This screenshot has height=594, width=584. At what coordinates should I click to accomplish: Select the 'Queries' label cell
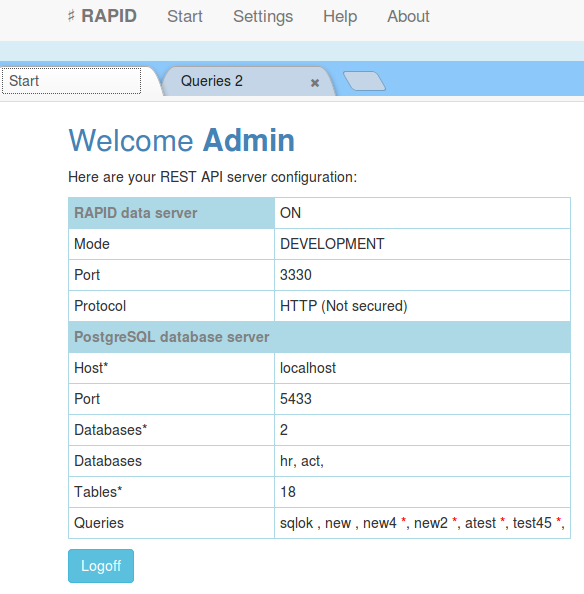171,523
